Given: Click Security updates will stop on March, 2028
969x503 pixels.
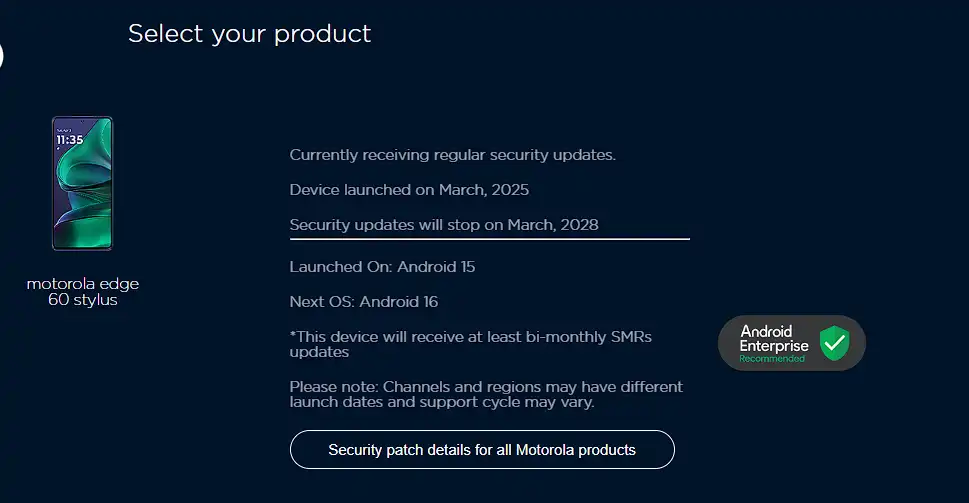Looking at the screenshot, I should (x=444, y=224).
